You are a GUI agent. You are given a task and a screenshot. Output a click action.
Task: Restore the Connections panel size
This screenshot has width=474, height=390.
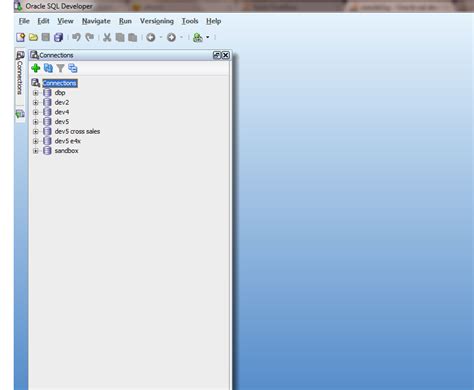click(217, 55)
